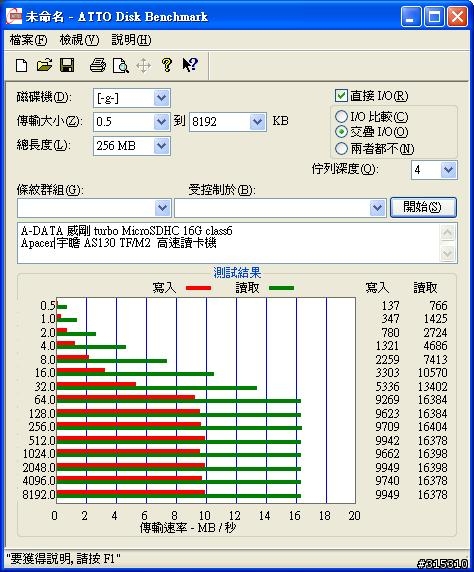Click the question mark About icon
The height and width of the screenshot is (572, 474).
[167, 65]
